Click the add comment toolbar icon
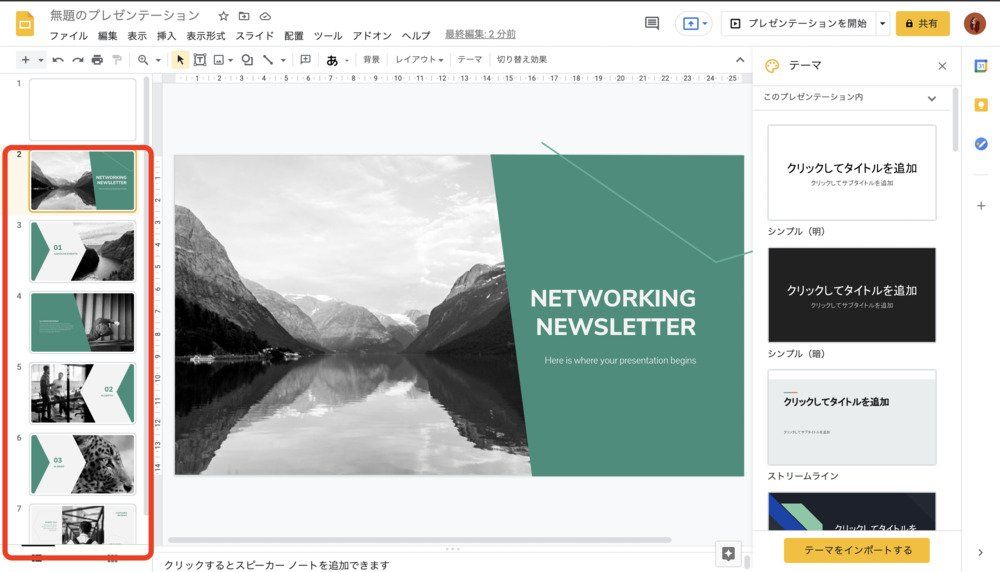The width and height of the screenshot is (1000, 572). click(305, 60)
